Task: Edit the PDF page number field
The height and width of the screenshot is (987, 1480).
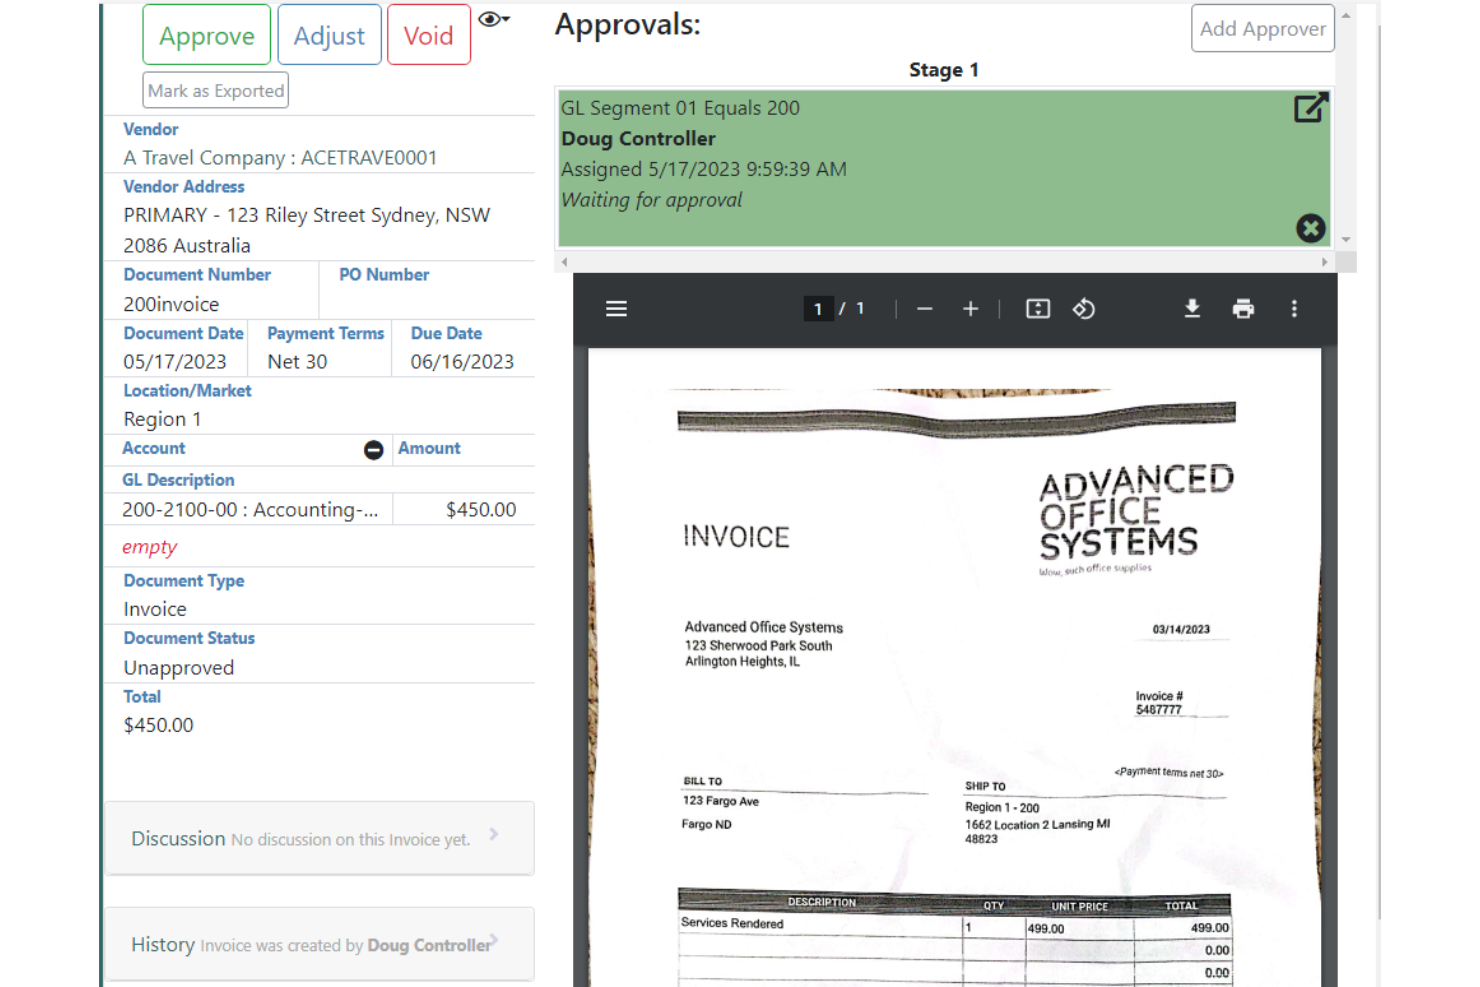Action: point(818,309)
